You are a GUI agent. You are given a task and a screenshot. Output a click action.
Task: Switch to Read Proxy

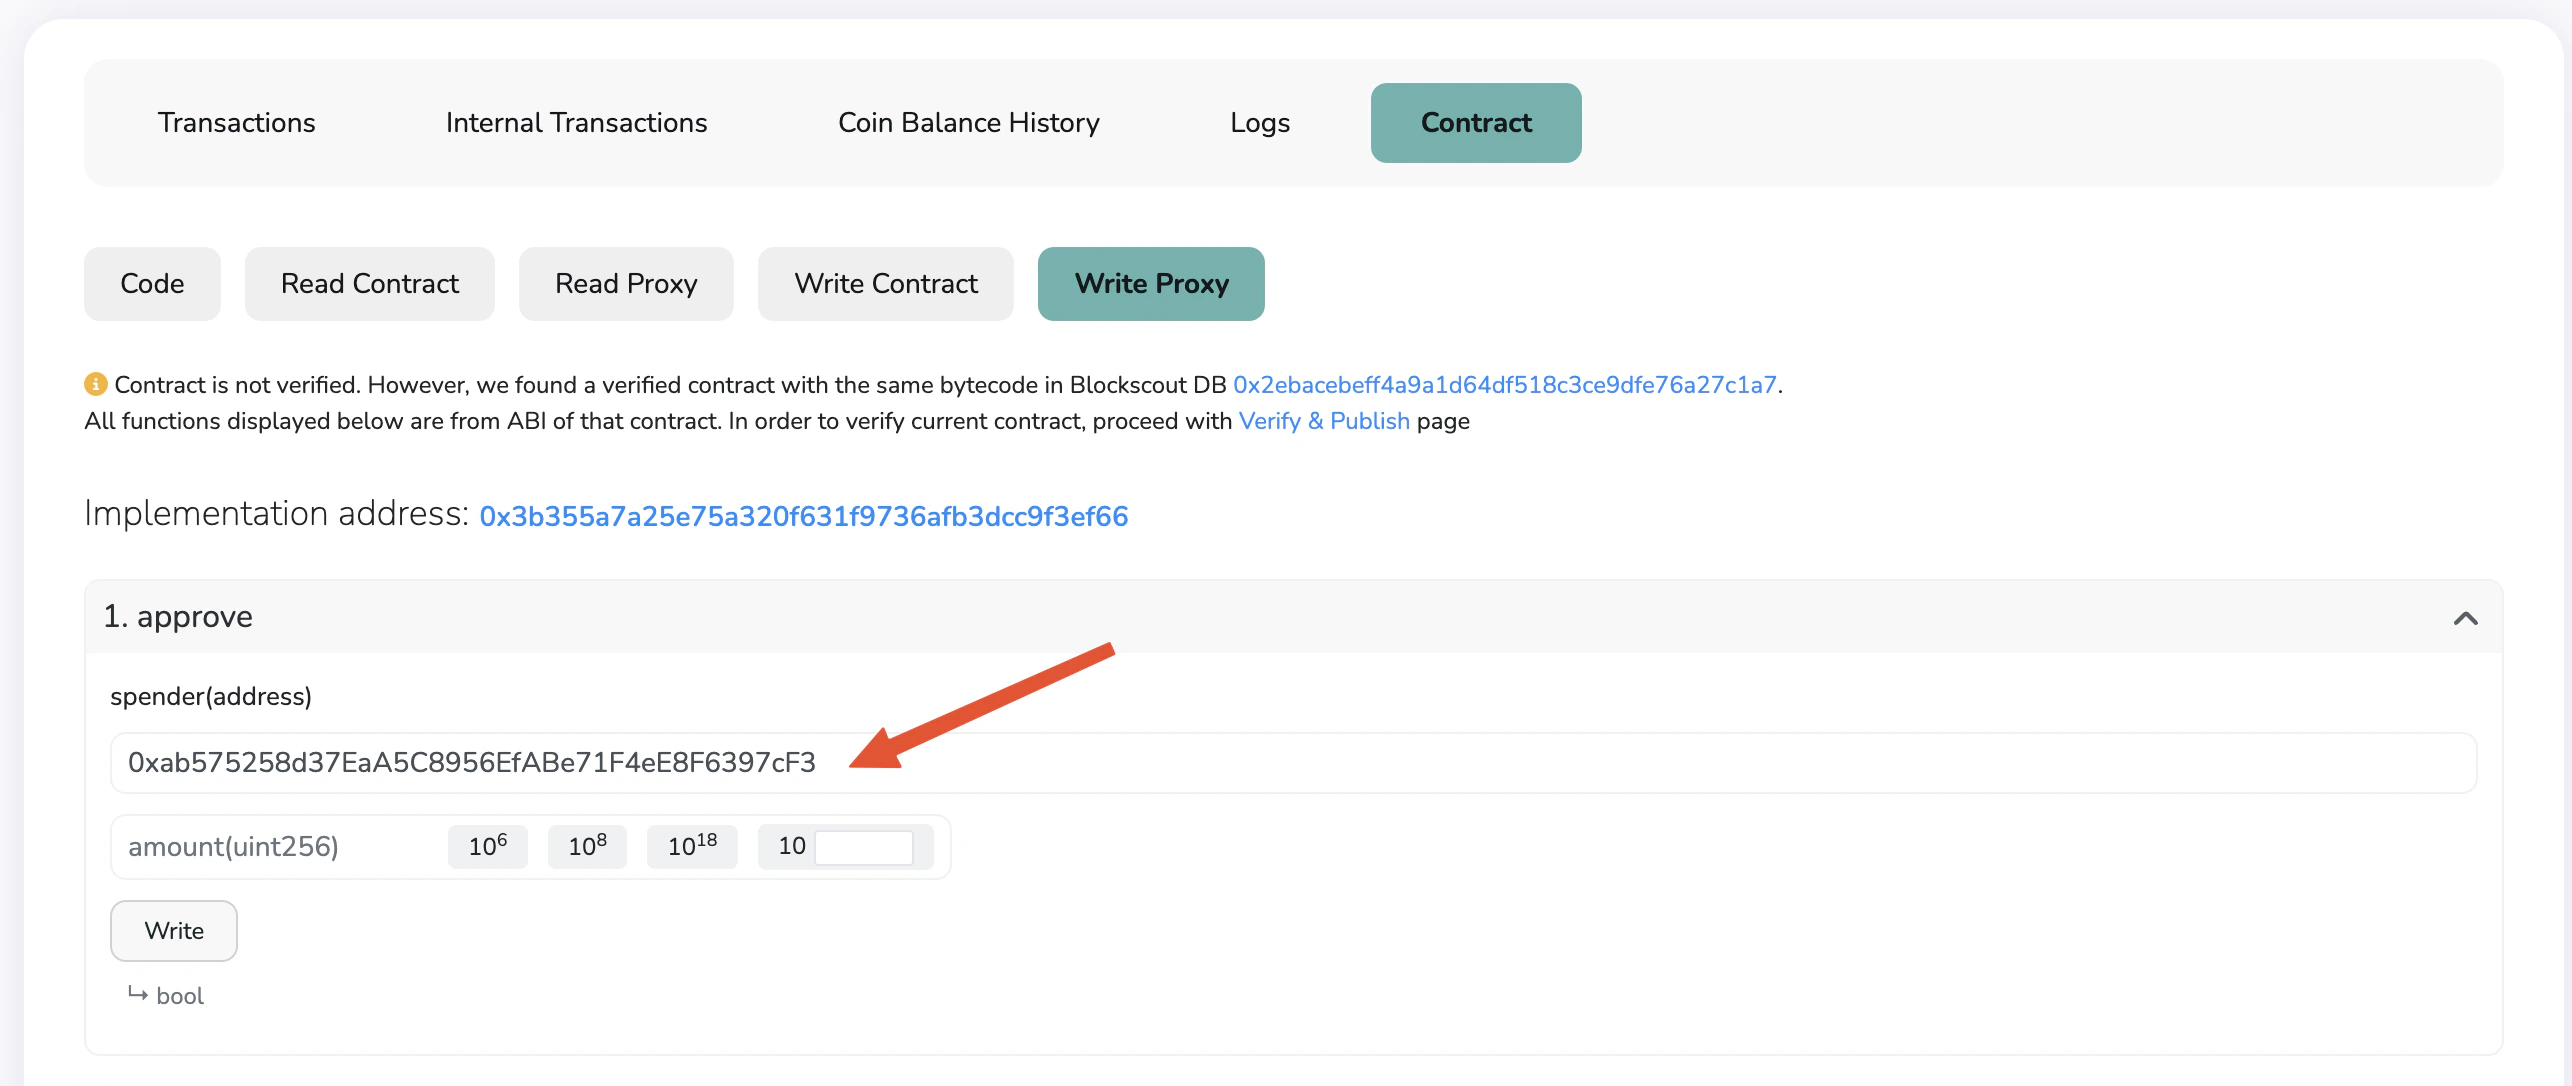point(626,283)
